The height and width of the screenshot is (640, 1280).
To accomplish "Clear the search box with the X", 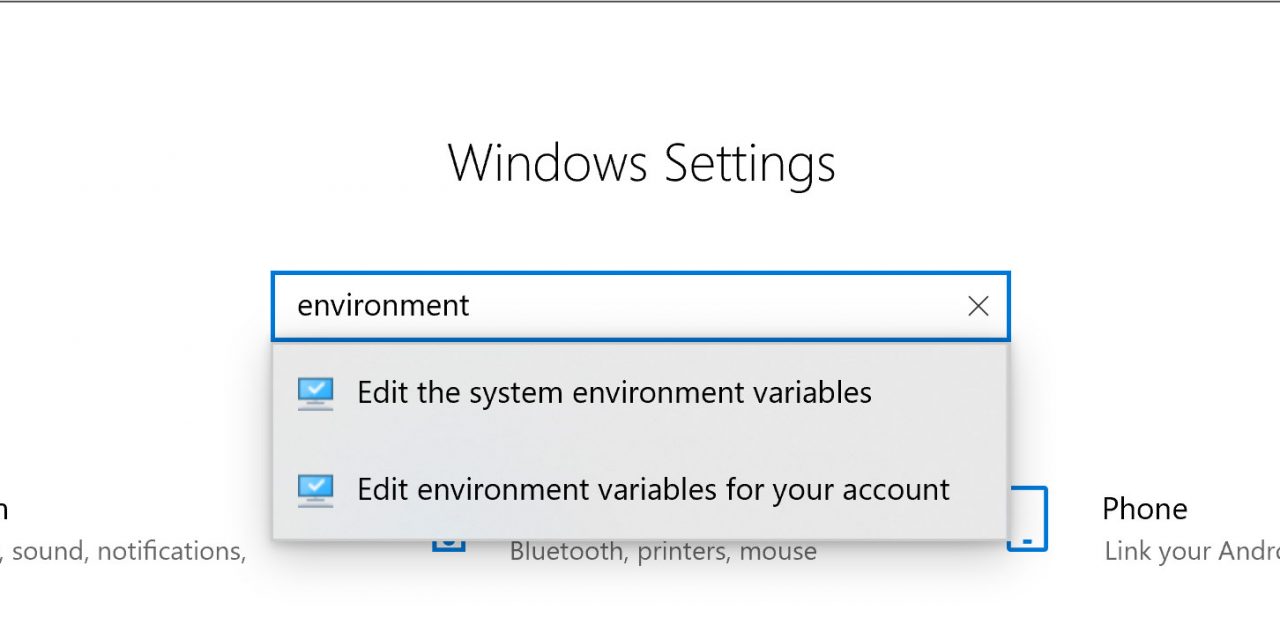I will (978, 306).
